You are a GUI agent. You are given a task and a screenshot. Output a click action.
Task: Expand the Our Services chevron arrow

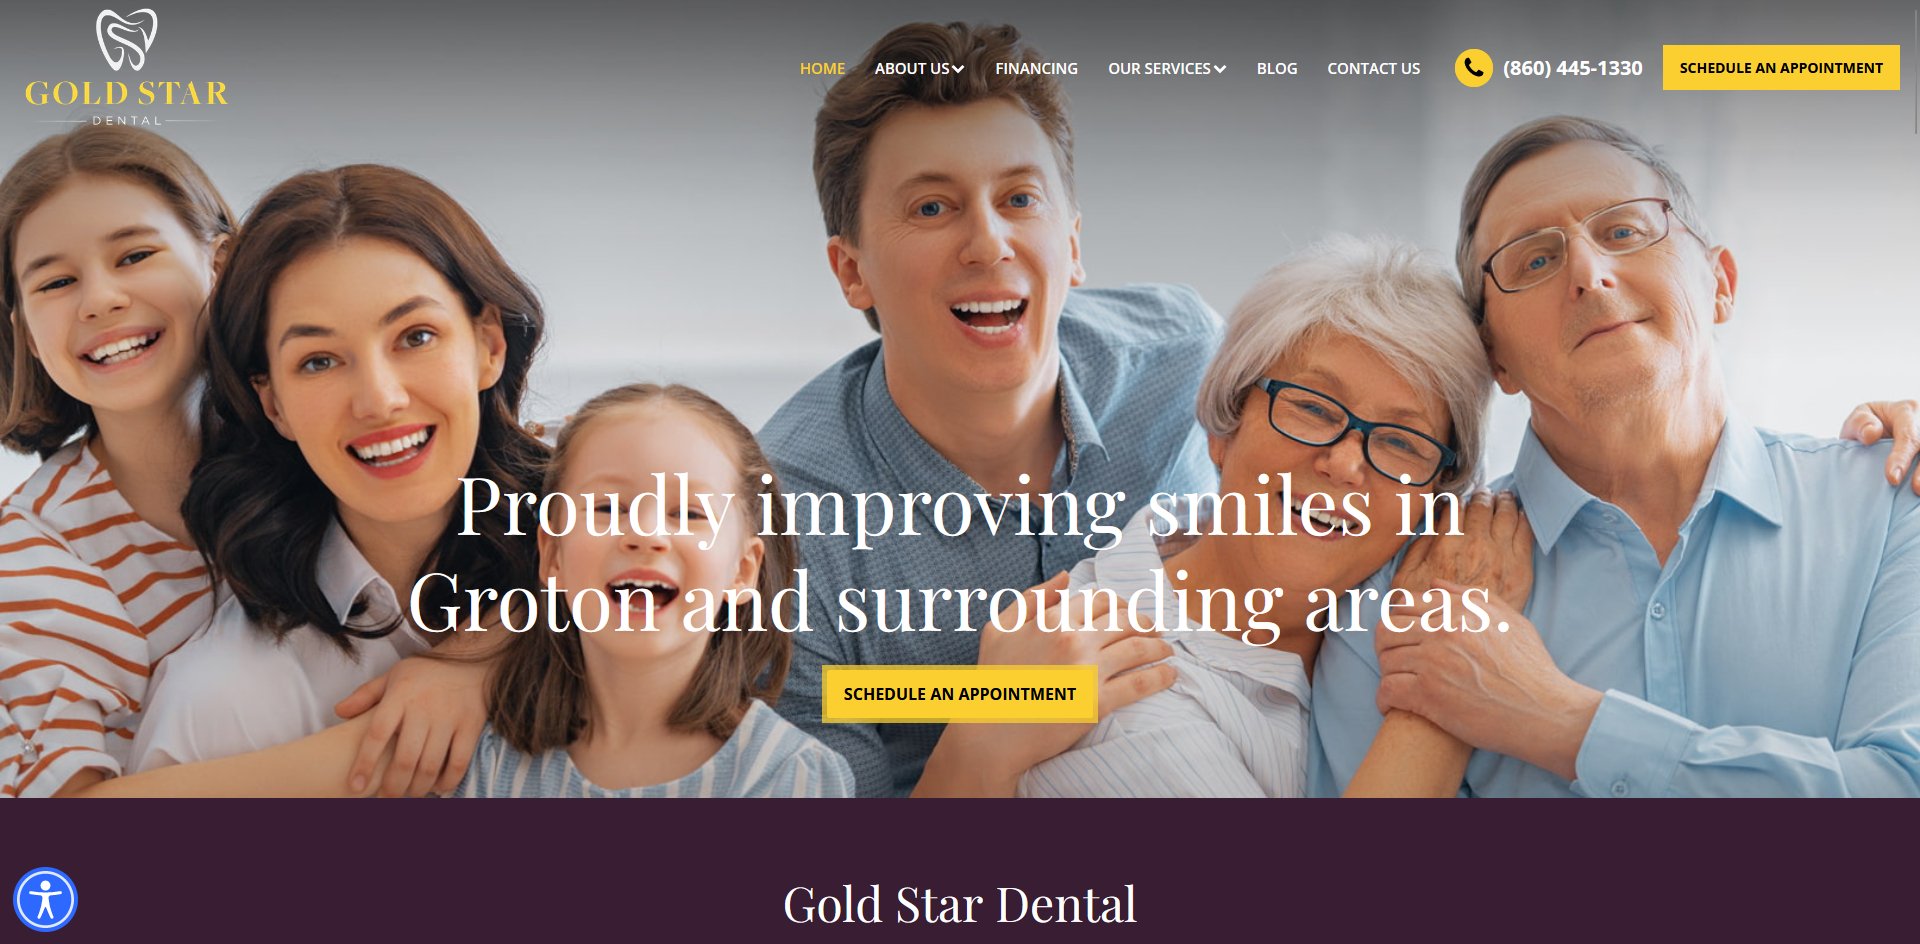(x=1220, y=69)
